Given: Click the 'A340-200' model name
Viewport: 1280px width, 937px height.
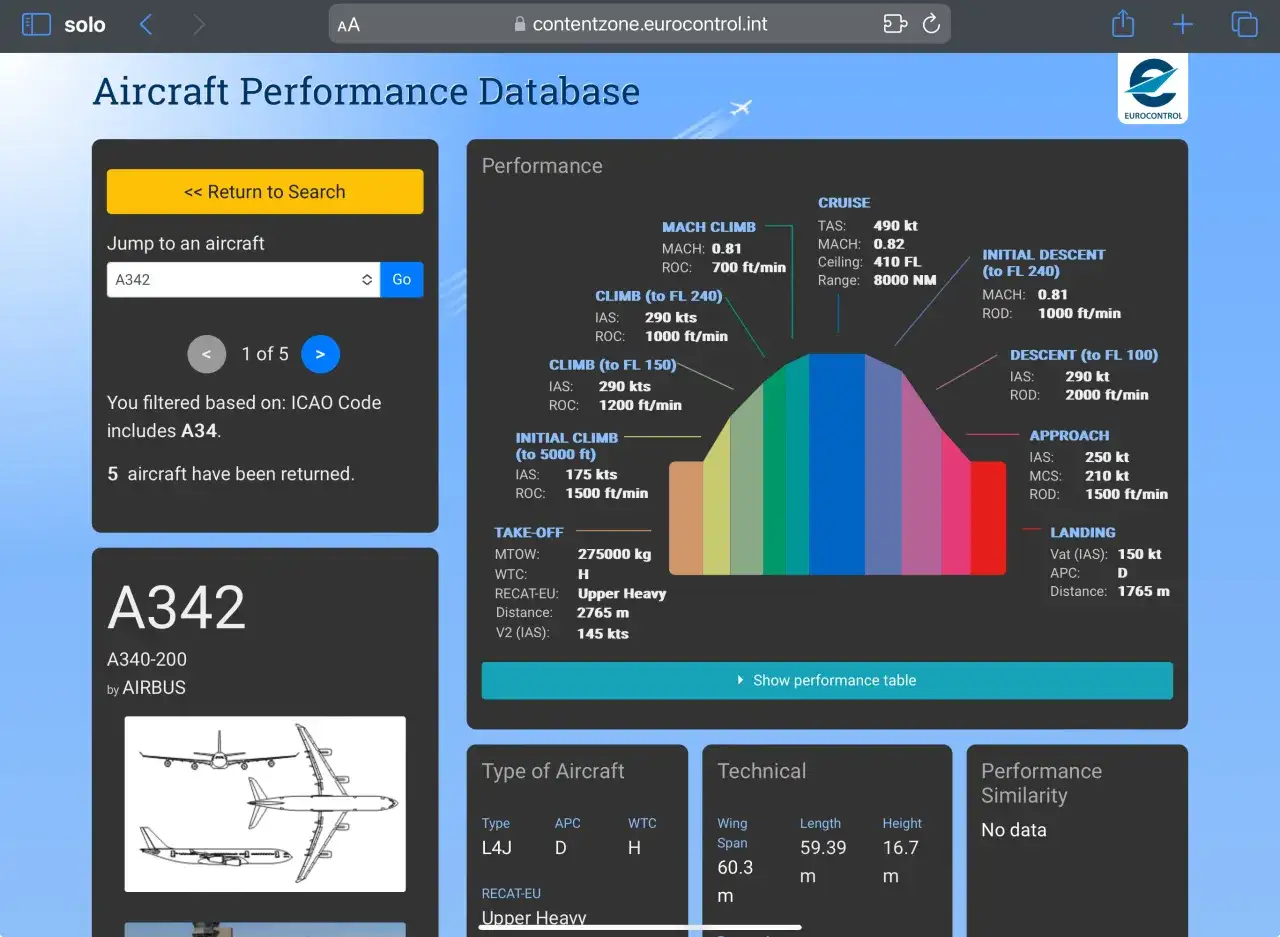Looking at the screenshot, I should (147, 660).
